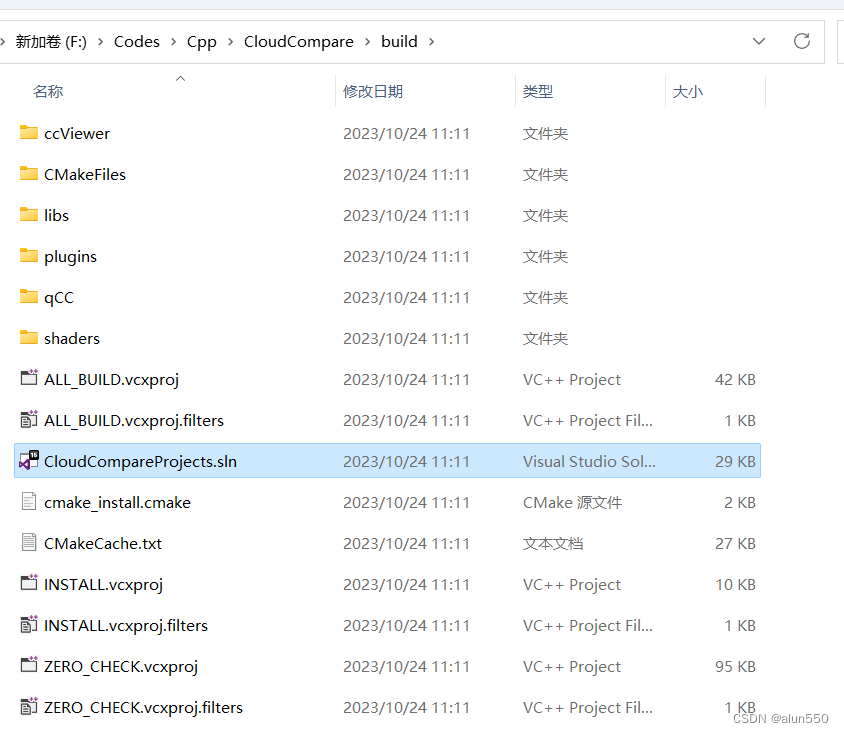Viewport: 844px width, 733px height.
Task: Click the 29 KB size cell
Action: [735, 461]
